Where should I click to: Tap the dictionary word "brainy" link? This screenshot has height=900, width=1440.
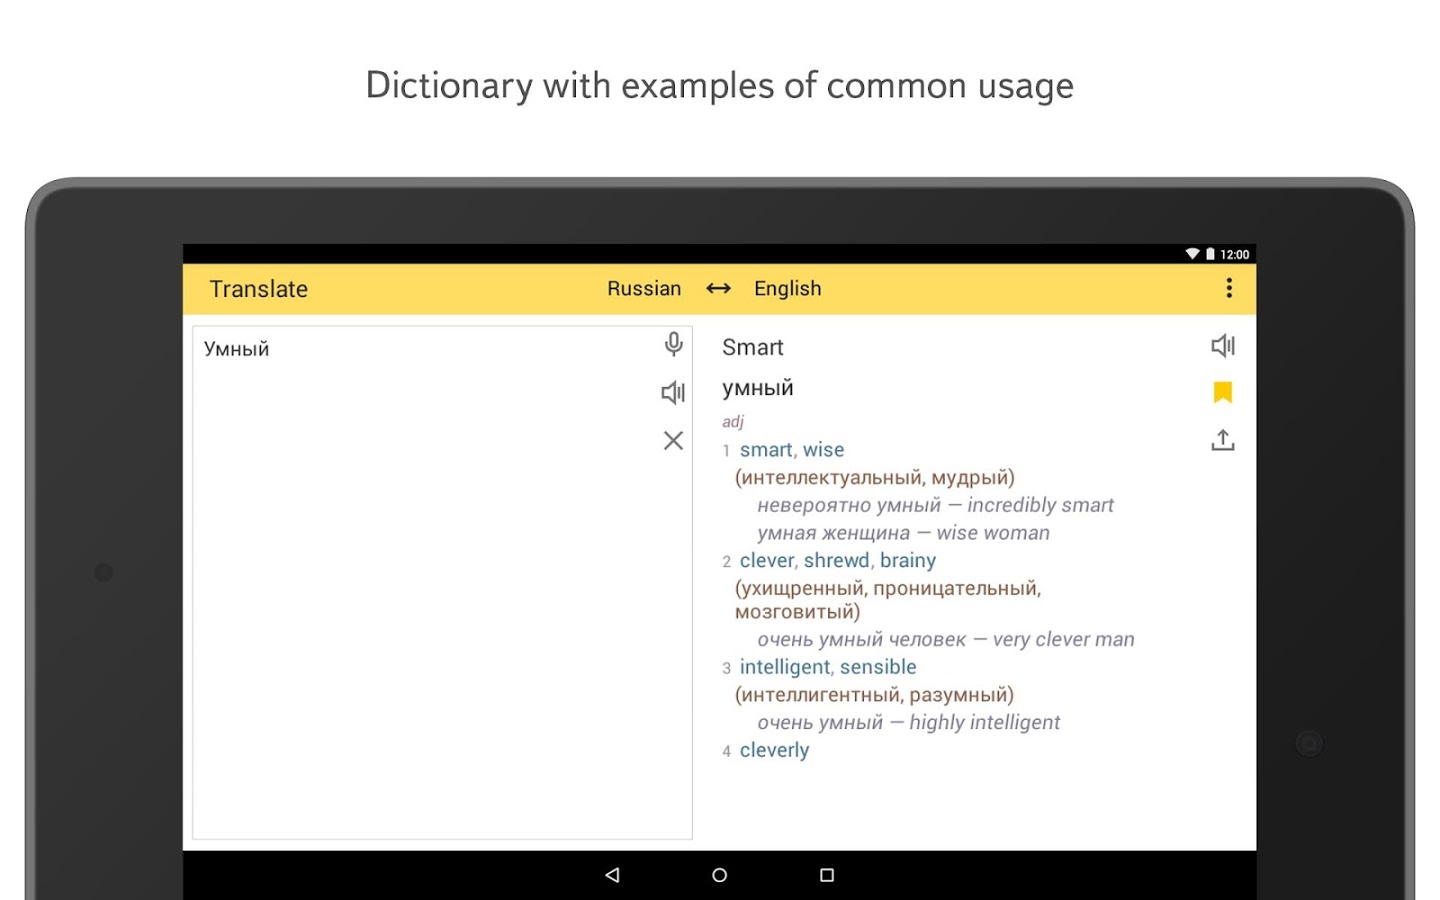click(x=908, y=561)
